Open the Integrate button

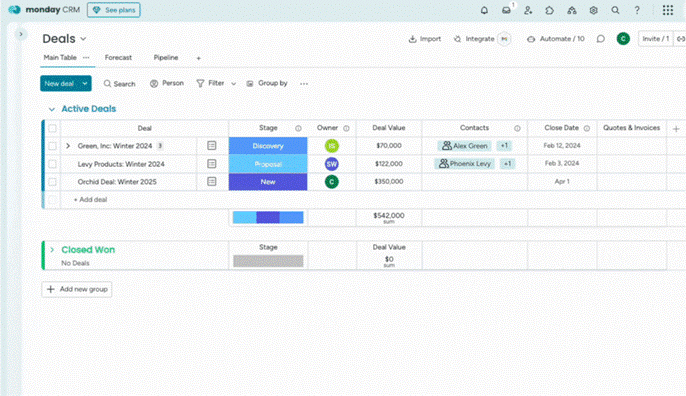click(474, 39)
